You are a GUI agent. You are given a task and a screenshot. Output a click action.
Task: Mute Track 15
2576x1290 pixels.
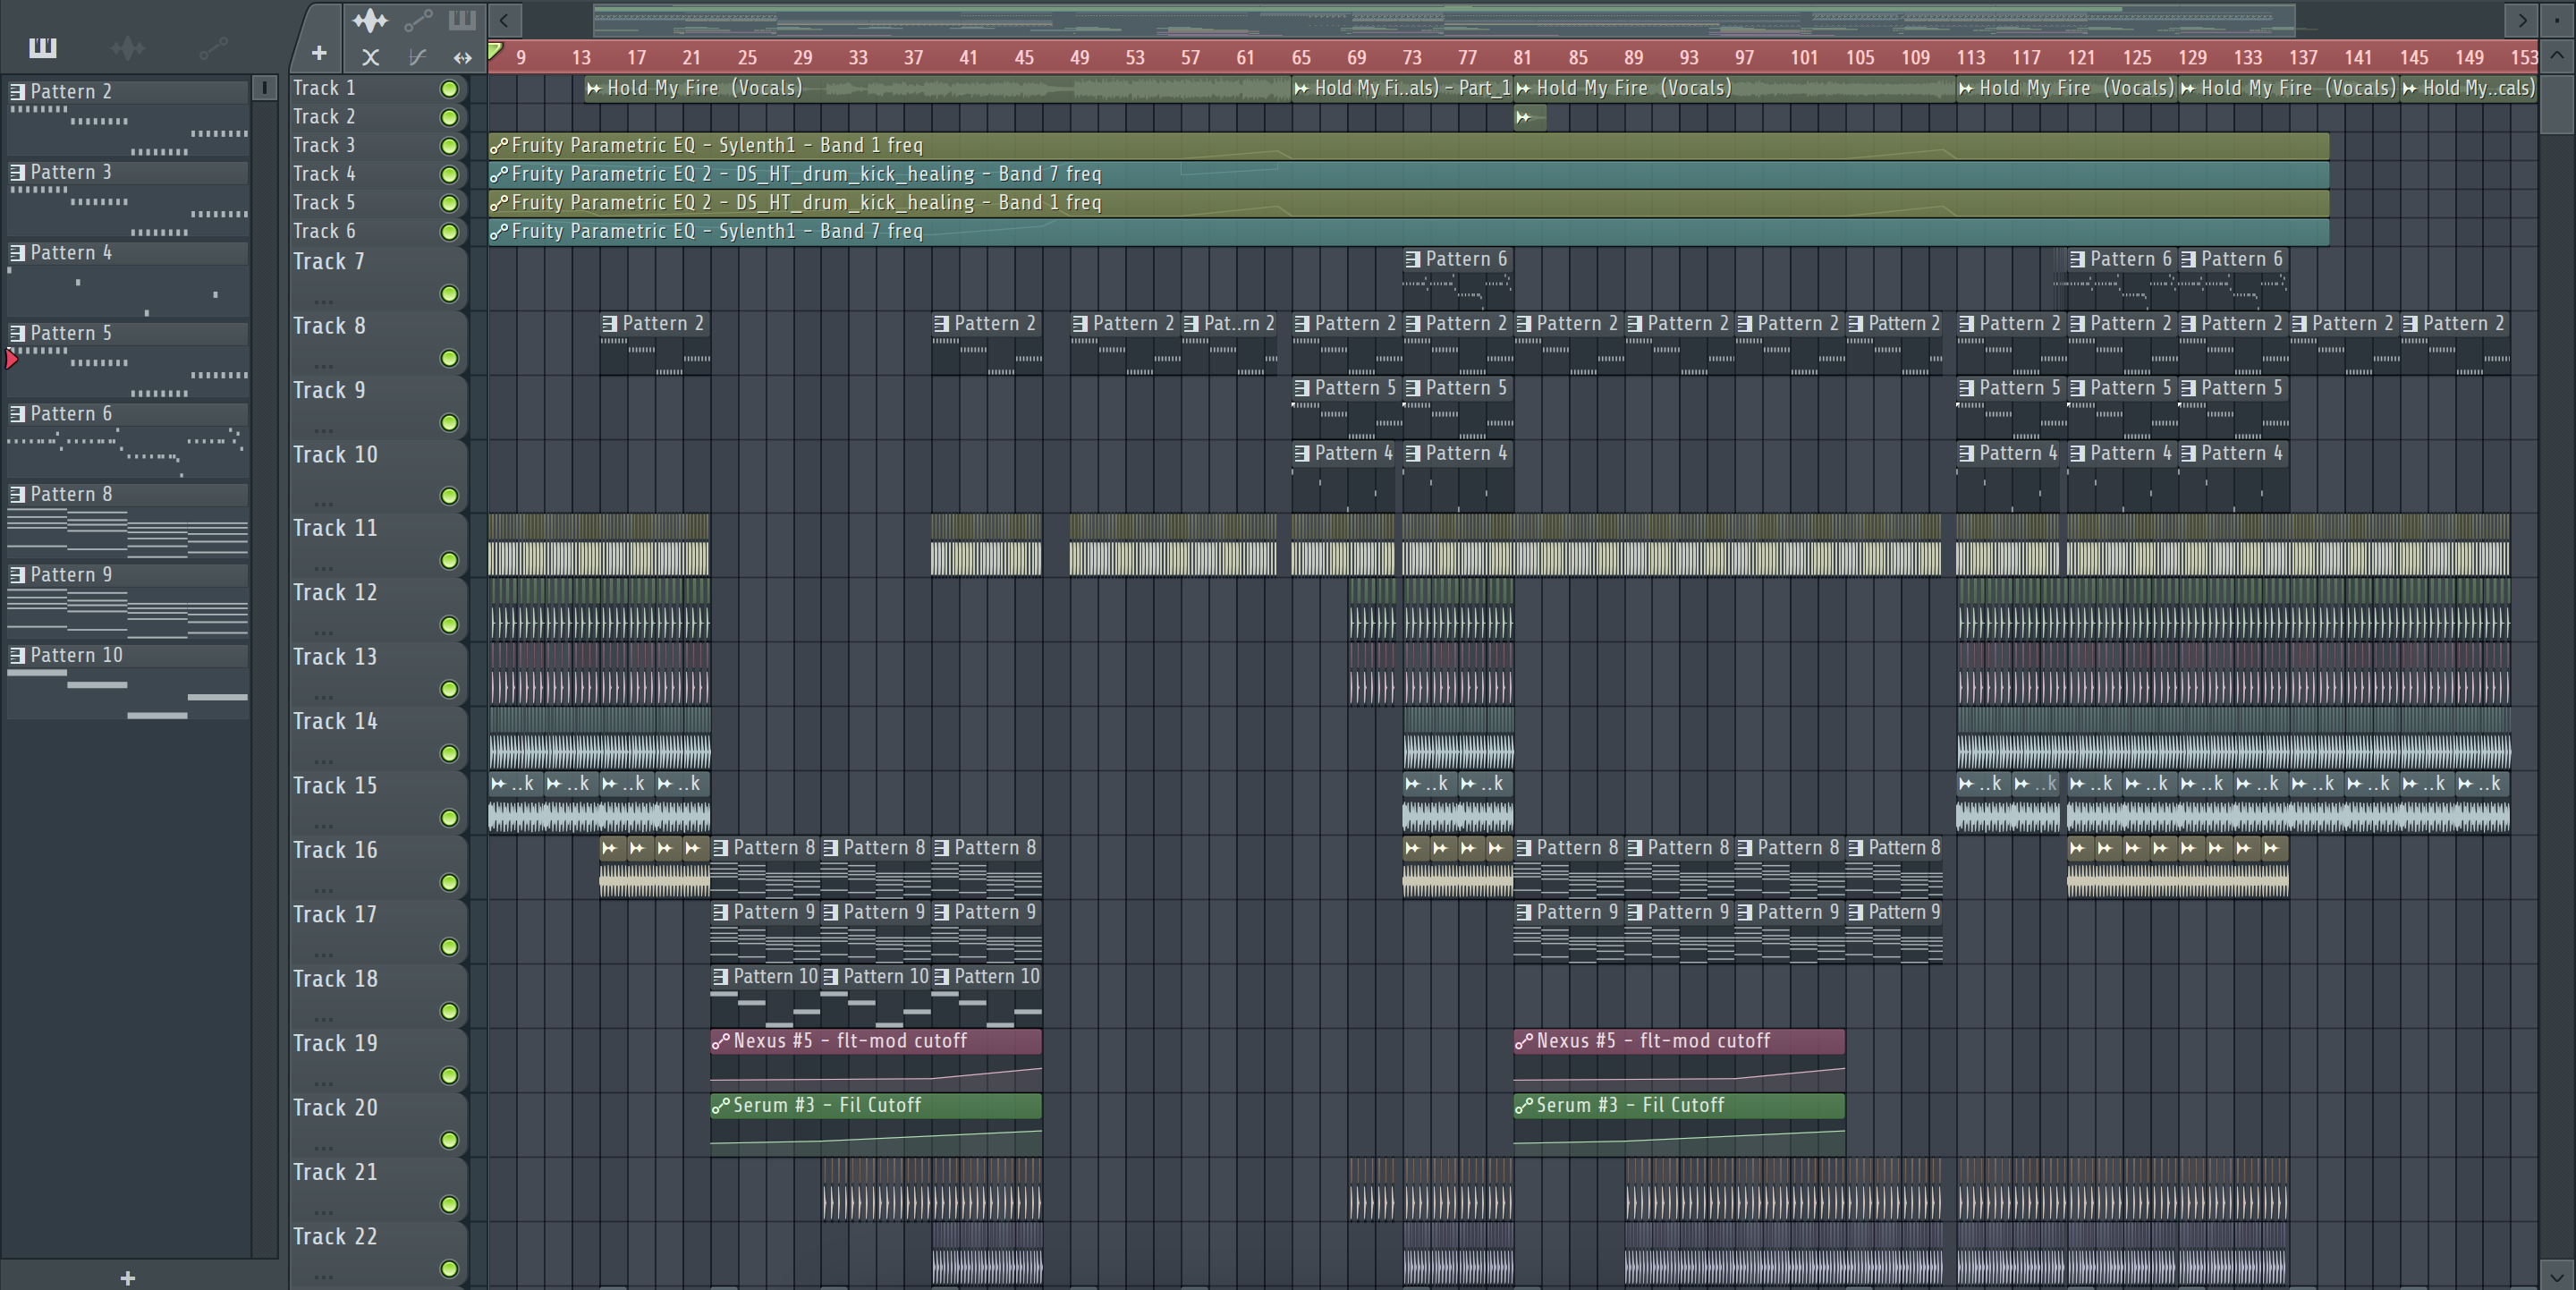tap(450, 818)
